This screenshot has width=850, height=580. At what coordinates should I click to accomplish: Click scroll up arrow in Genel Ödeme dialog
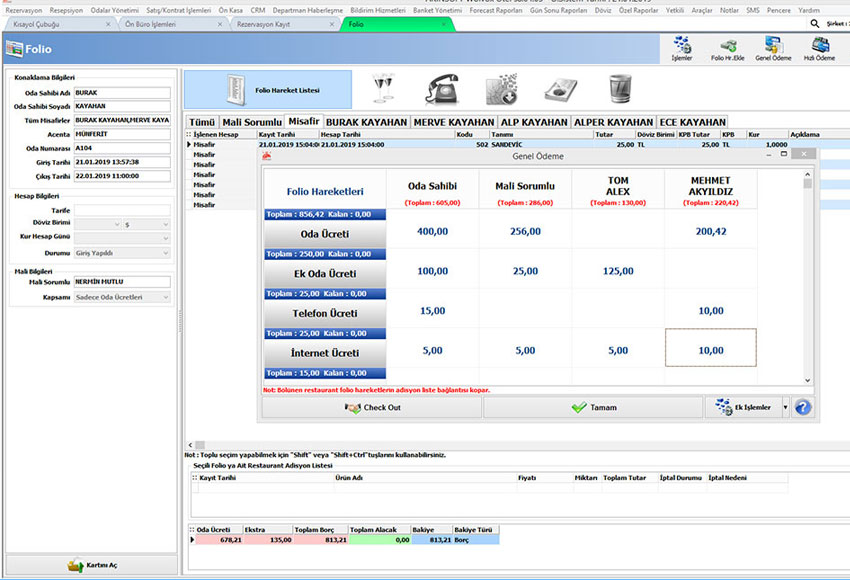coord(807,174)
